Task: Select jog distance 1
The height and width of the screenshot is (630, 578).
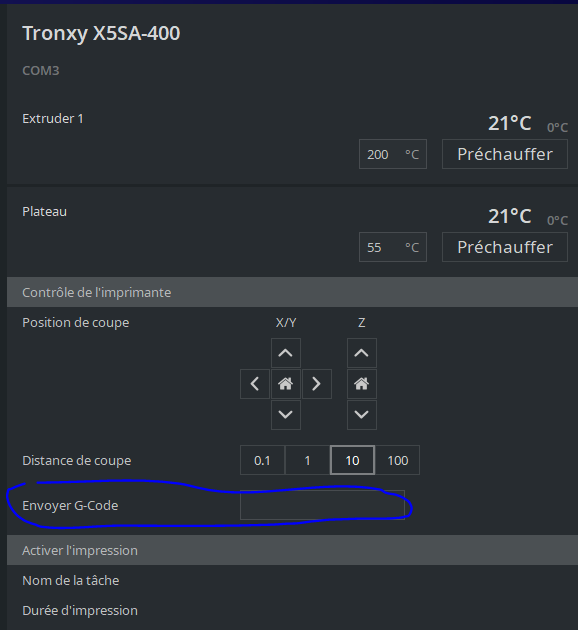Action: 307,460
